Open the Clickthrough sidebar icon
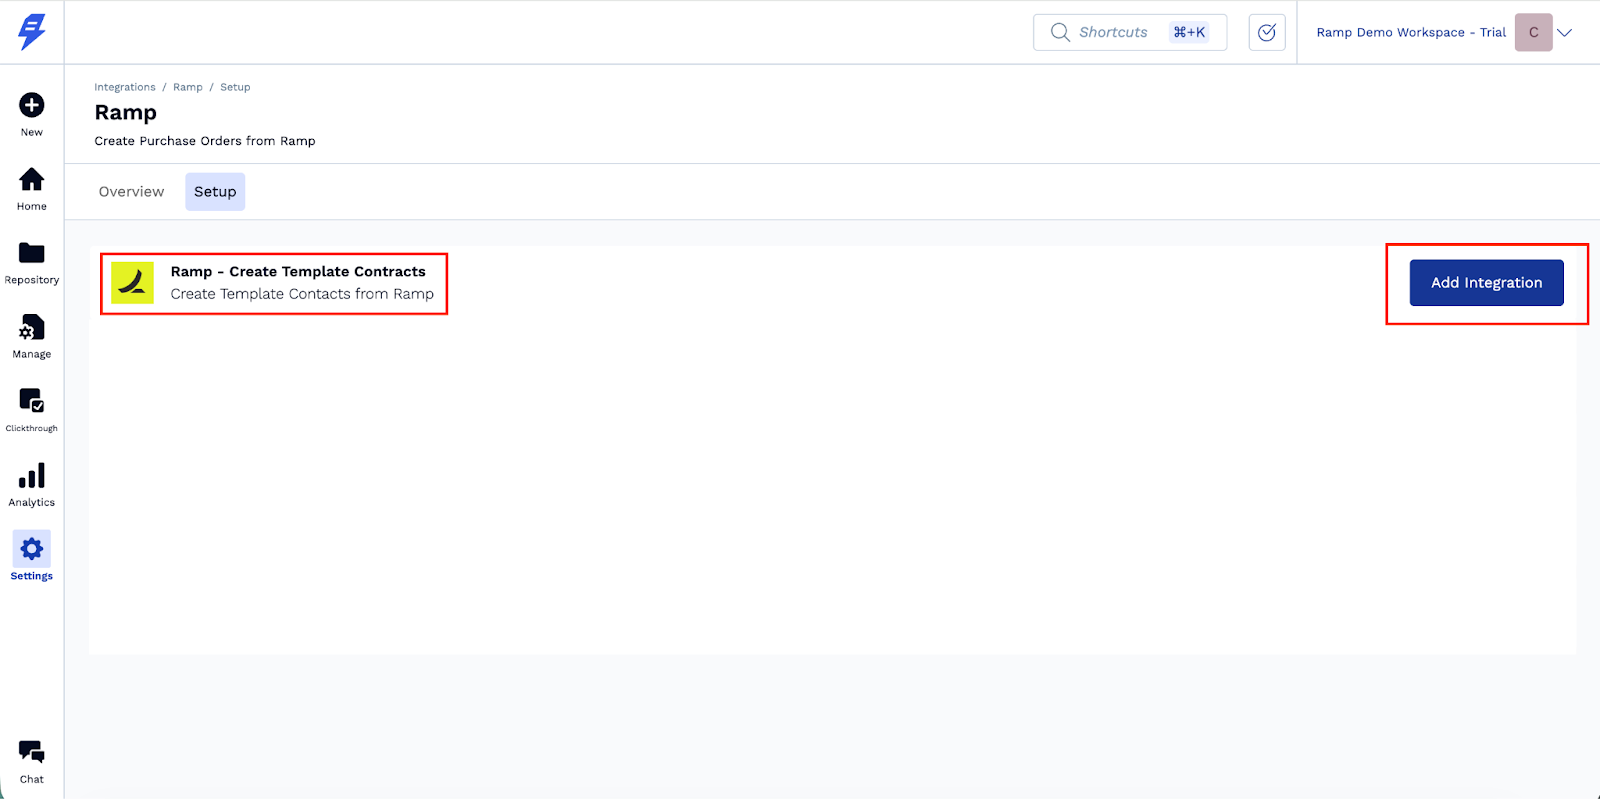The image size is (1600, 799). point(32,401)
